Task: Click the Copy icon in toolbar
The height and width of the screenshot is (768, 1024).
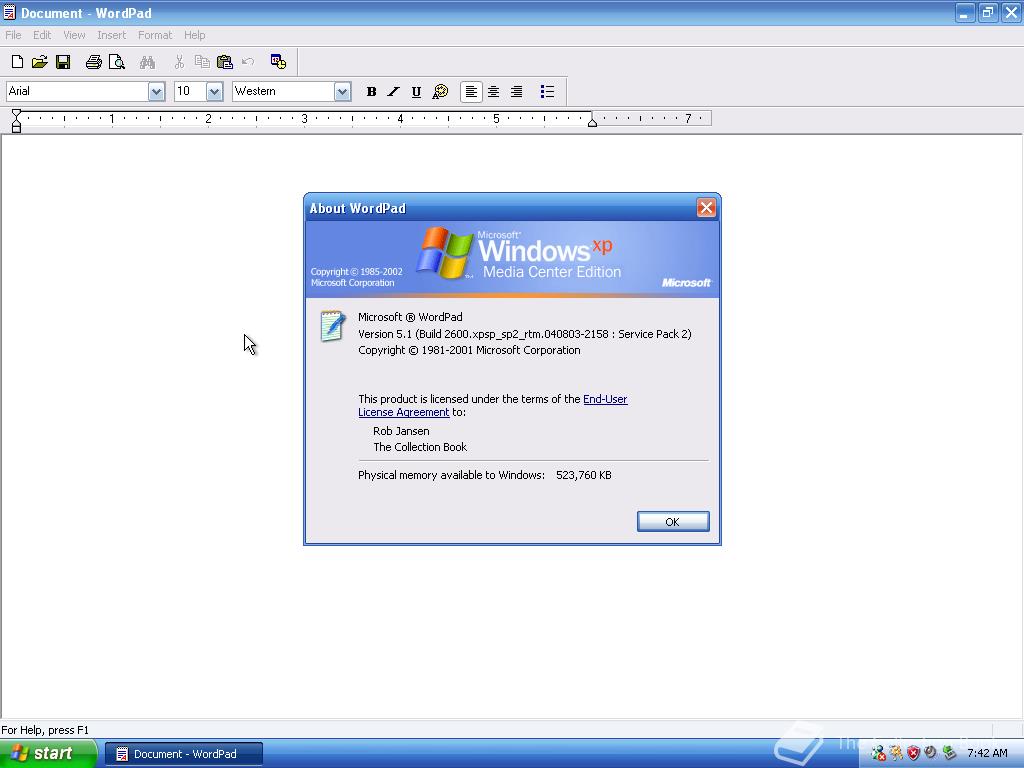Action: tap(202, 62)
